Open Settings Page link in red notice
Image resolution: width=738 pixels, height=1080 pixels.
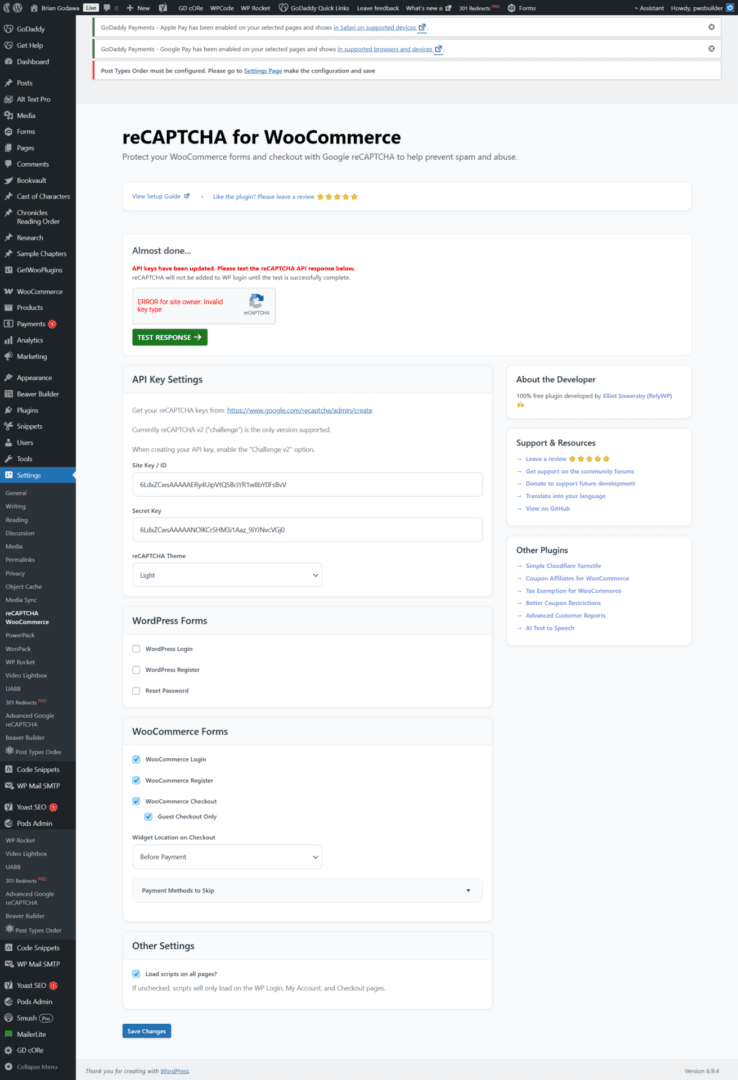click(x=263, y=71)
